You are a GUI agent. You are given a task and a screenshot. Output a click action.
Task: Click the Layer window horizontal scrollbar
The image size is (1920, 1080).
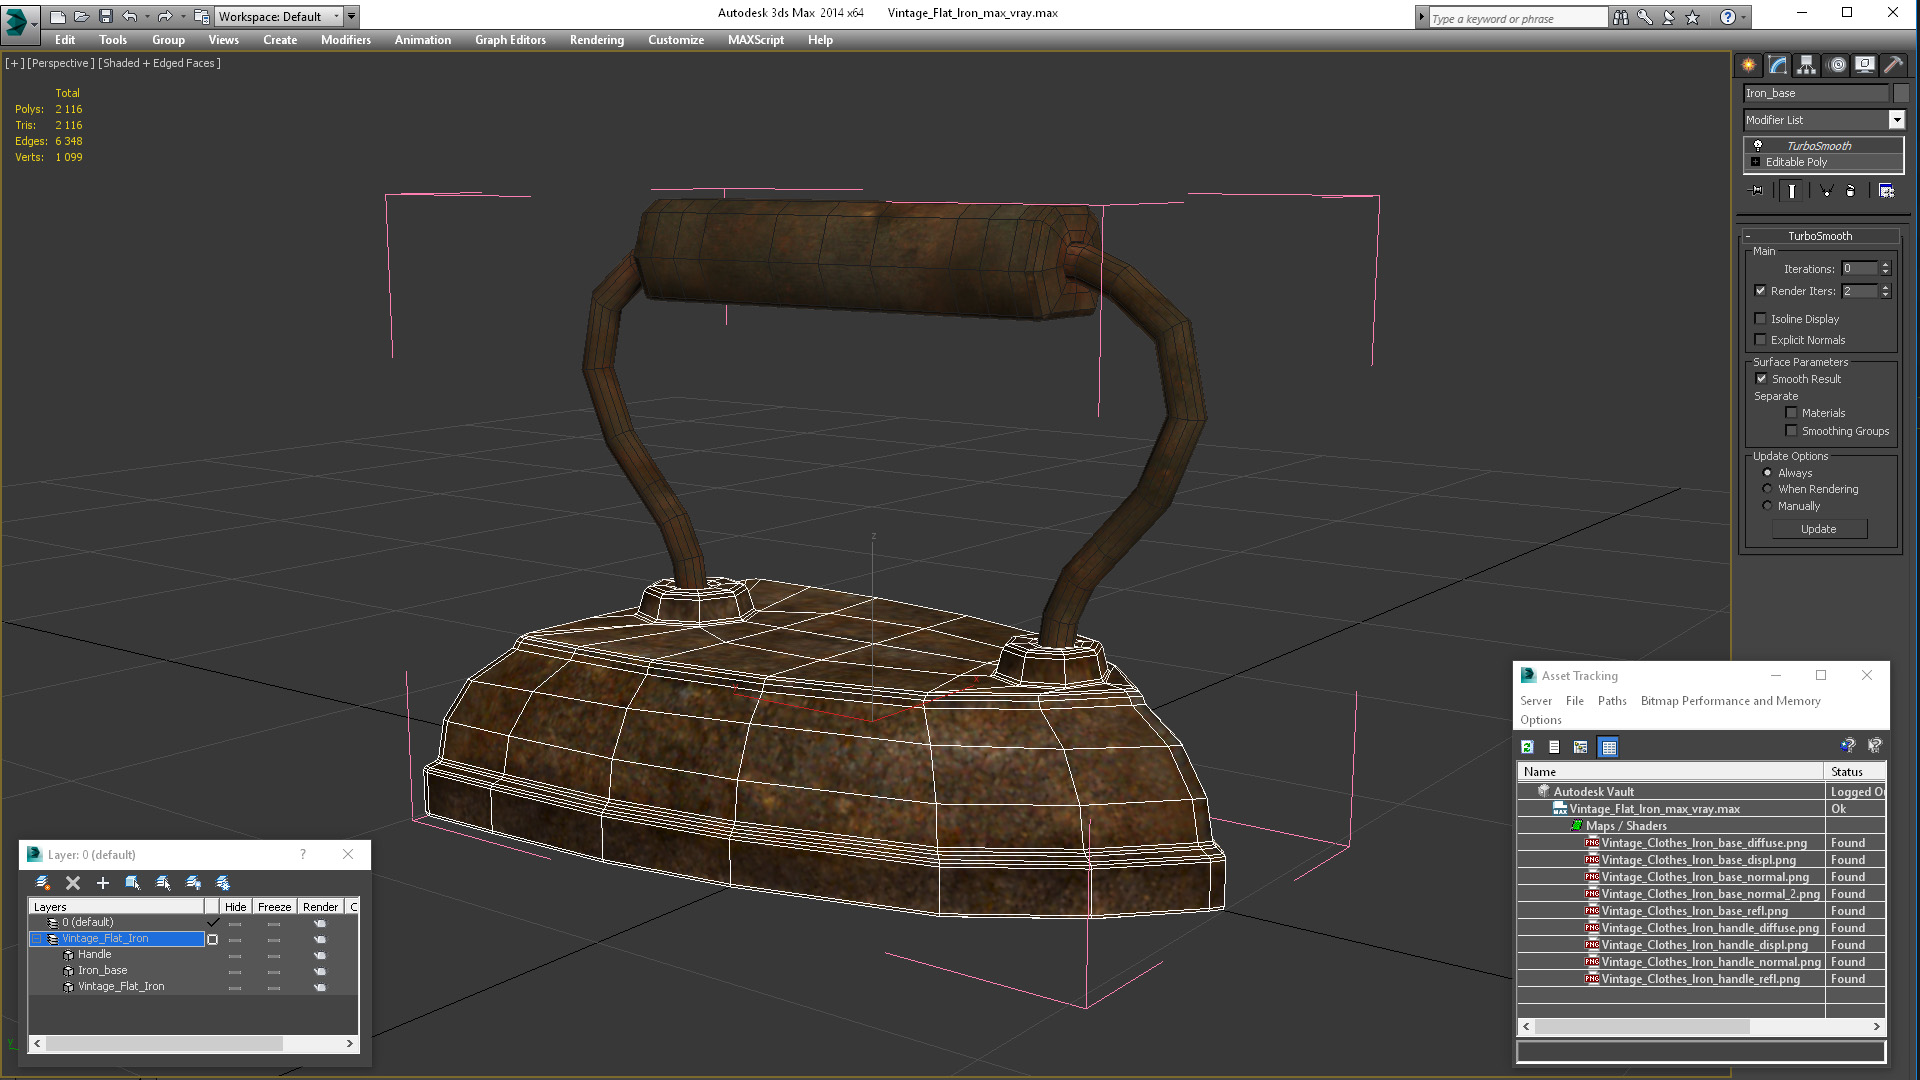coord(193,1044)
